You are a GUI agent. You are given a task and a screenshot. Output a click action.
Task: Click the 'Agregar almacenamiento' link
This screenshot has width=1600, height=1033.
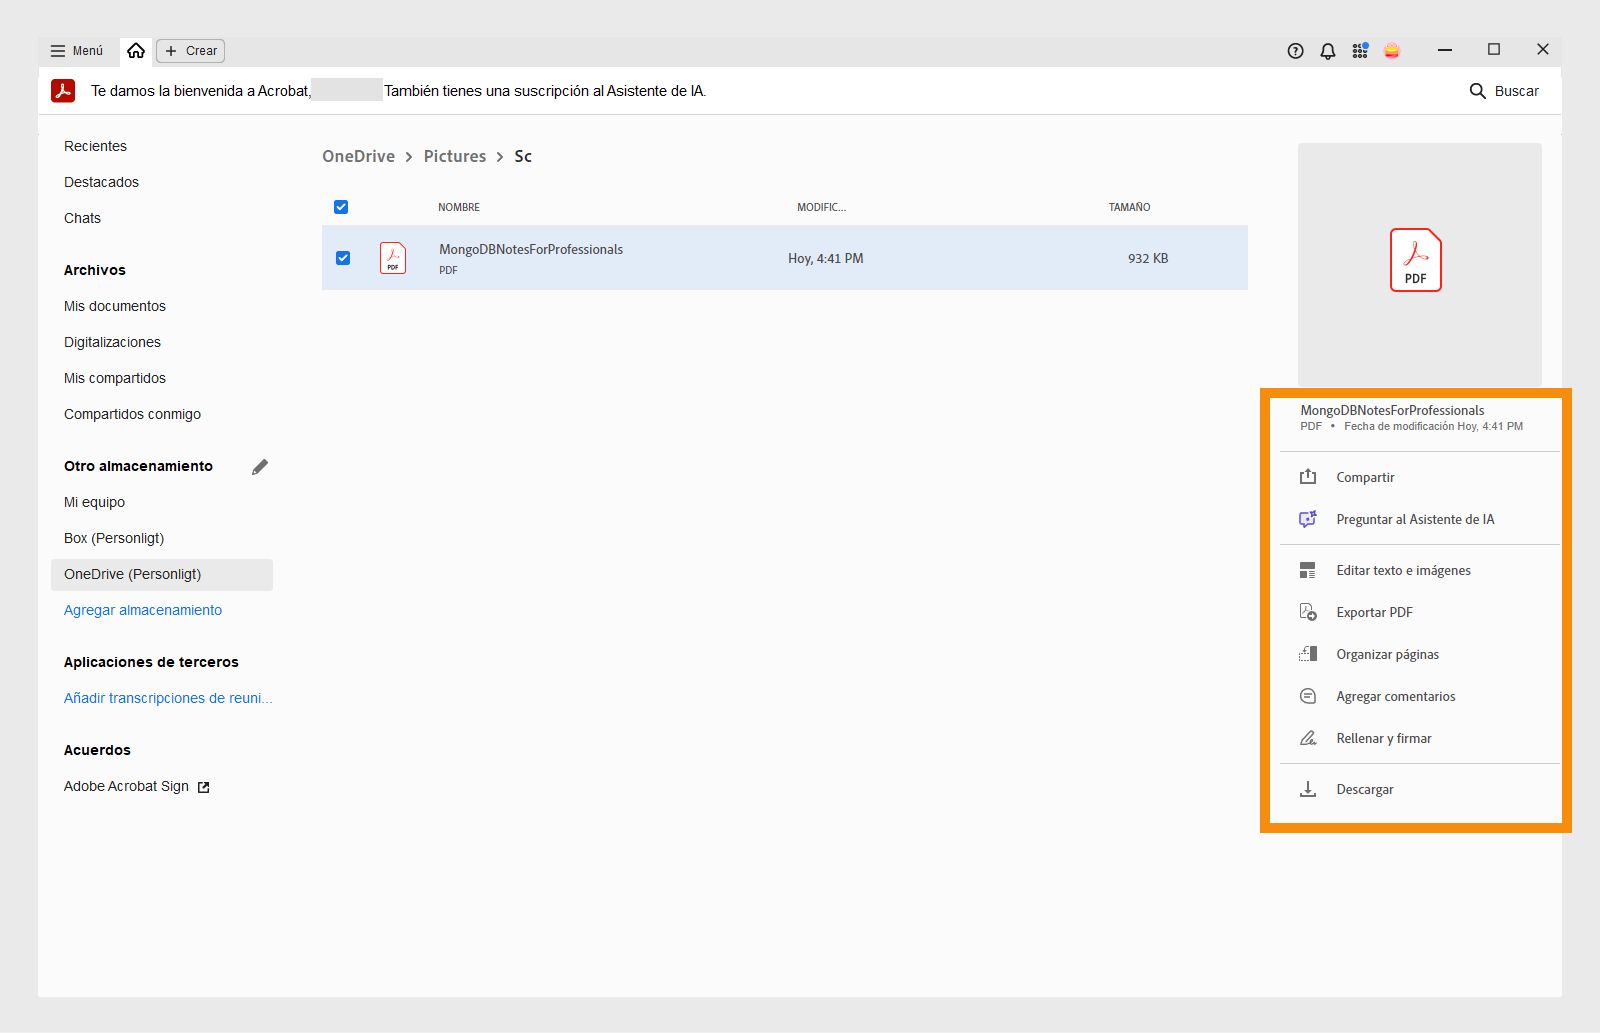(x=142, y=609)
